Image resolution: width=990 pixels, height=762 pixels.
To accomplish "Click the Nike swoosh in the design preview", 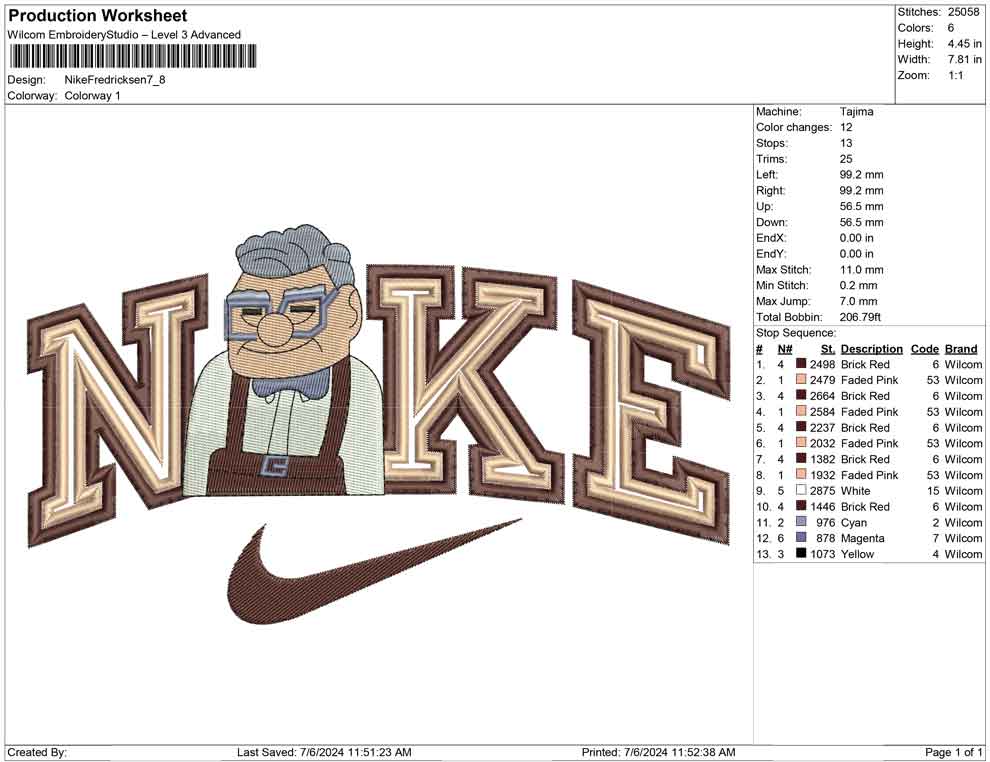I will (x=374, y=571).
